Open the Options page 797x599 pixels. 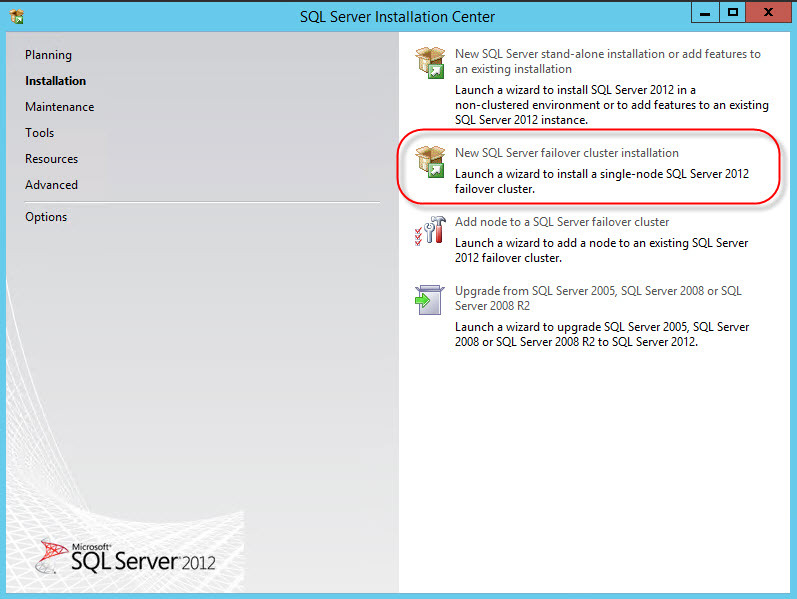point(46,217)
